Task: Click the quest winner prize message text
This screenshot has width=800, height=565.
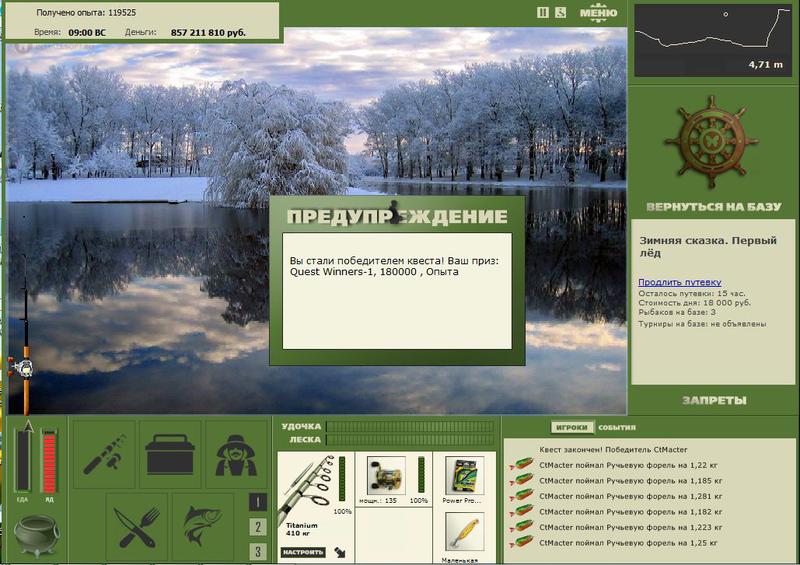Action: coord(394,266)
